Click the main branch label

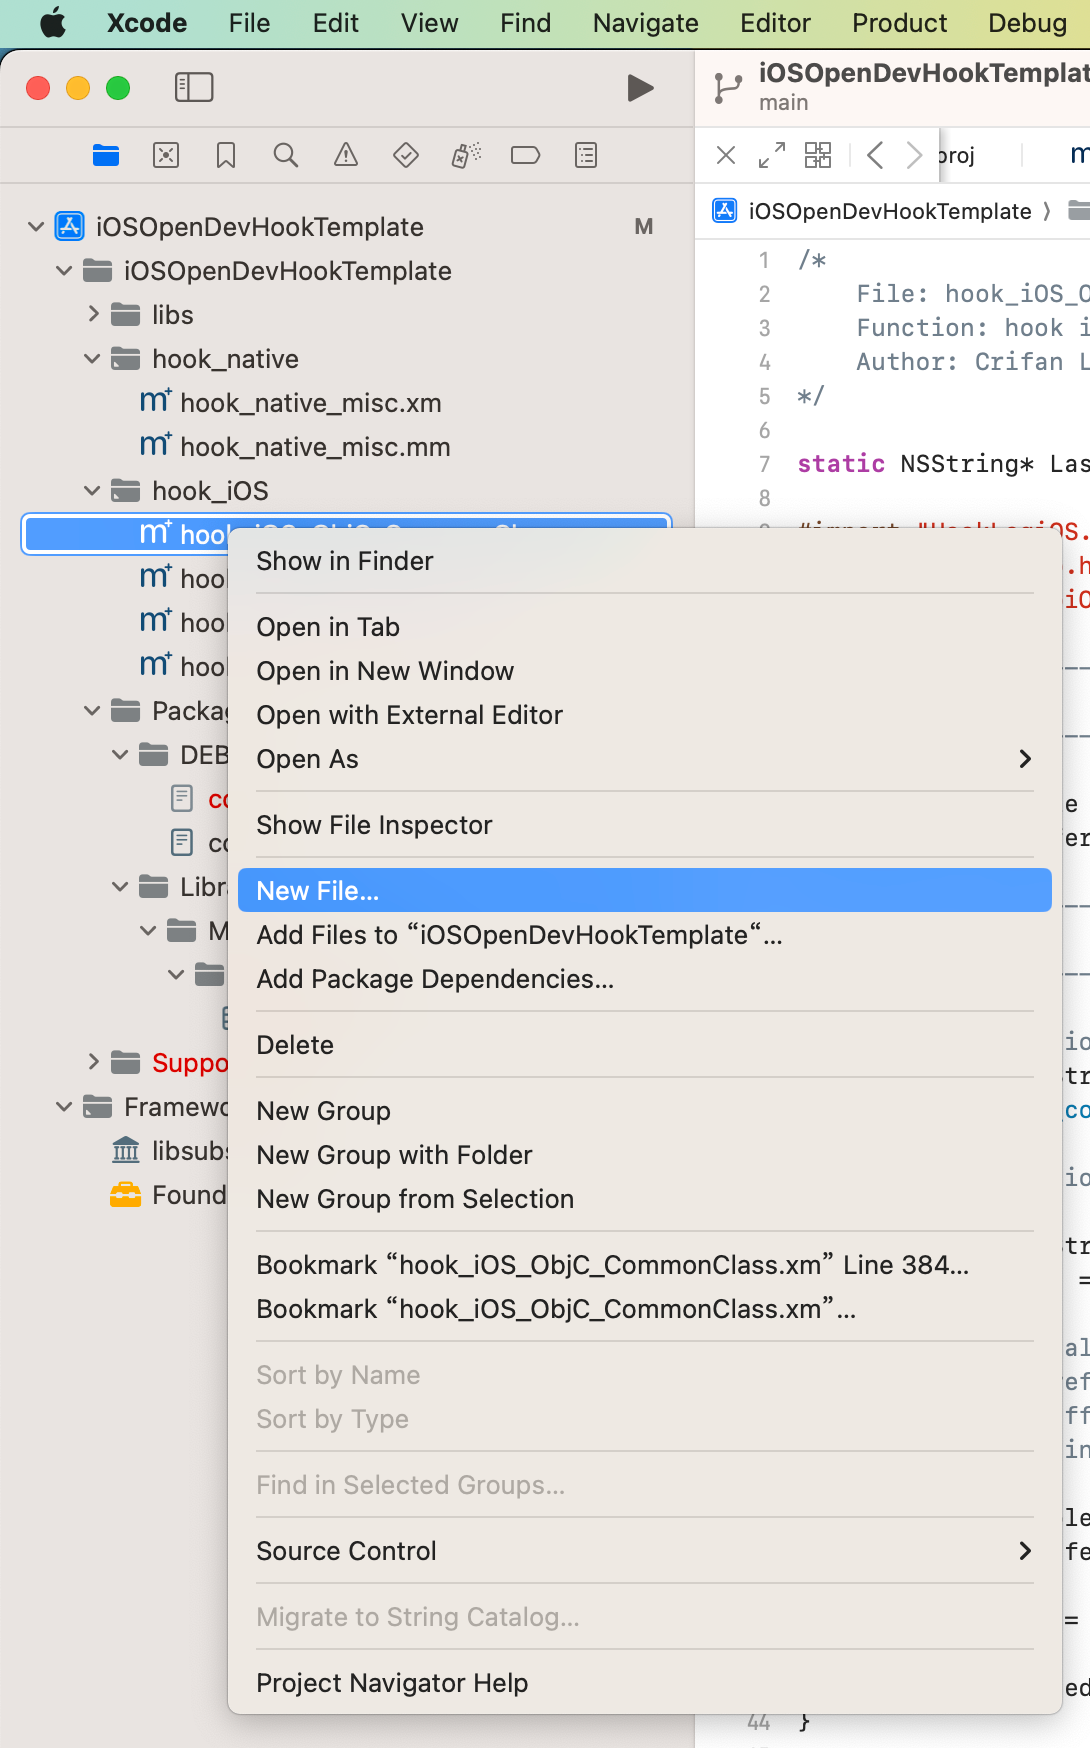click(x=783, y=103)
